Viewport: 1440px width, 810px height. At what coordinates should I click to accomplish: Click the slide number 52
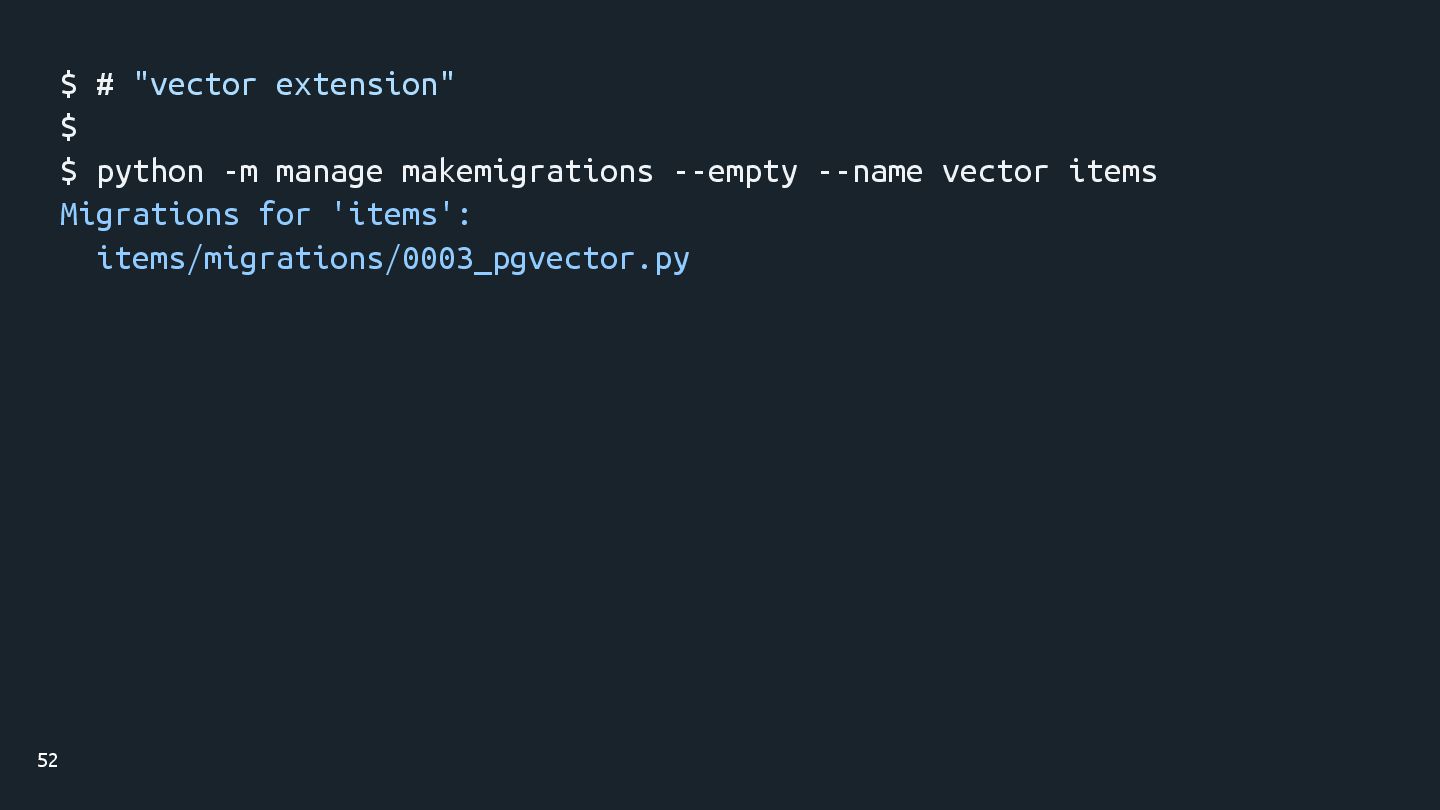tap(47, 761)
